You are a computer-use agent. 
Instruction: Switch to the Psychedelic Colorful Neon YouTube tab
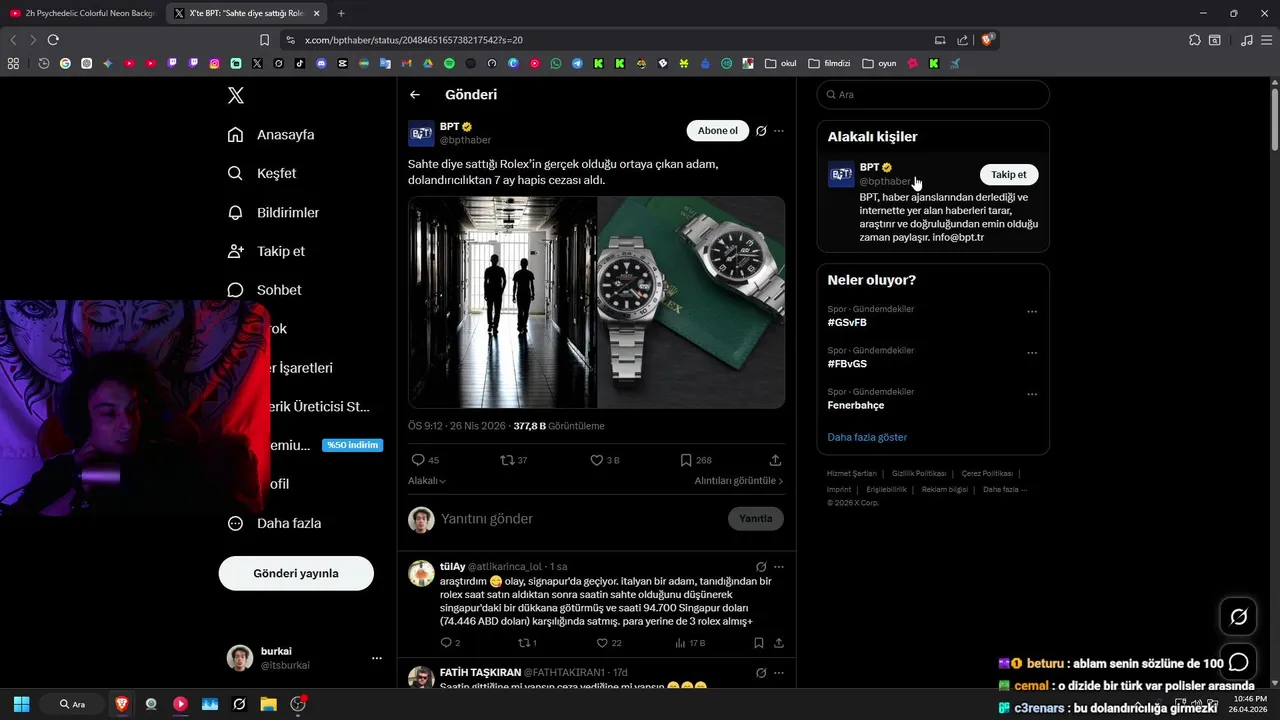(82, 13)
